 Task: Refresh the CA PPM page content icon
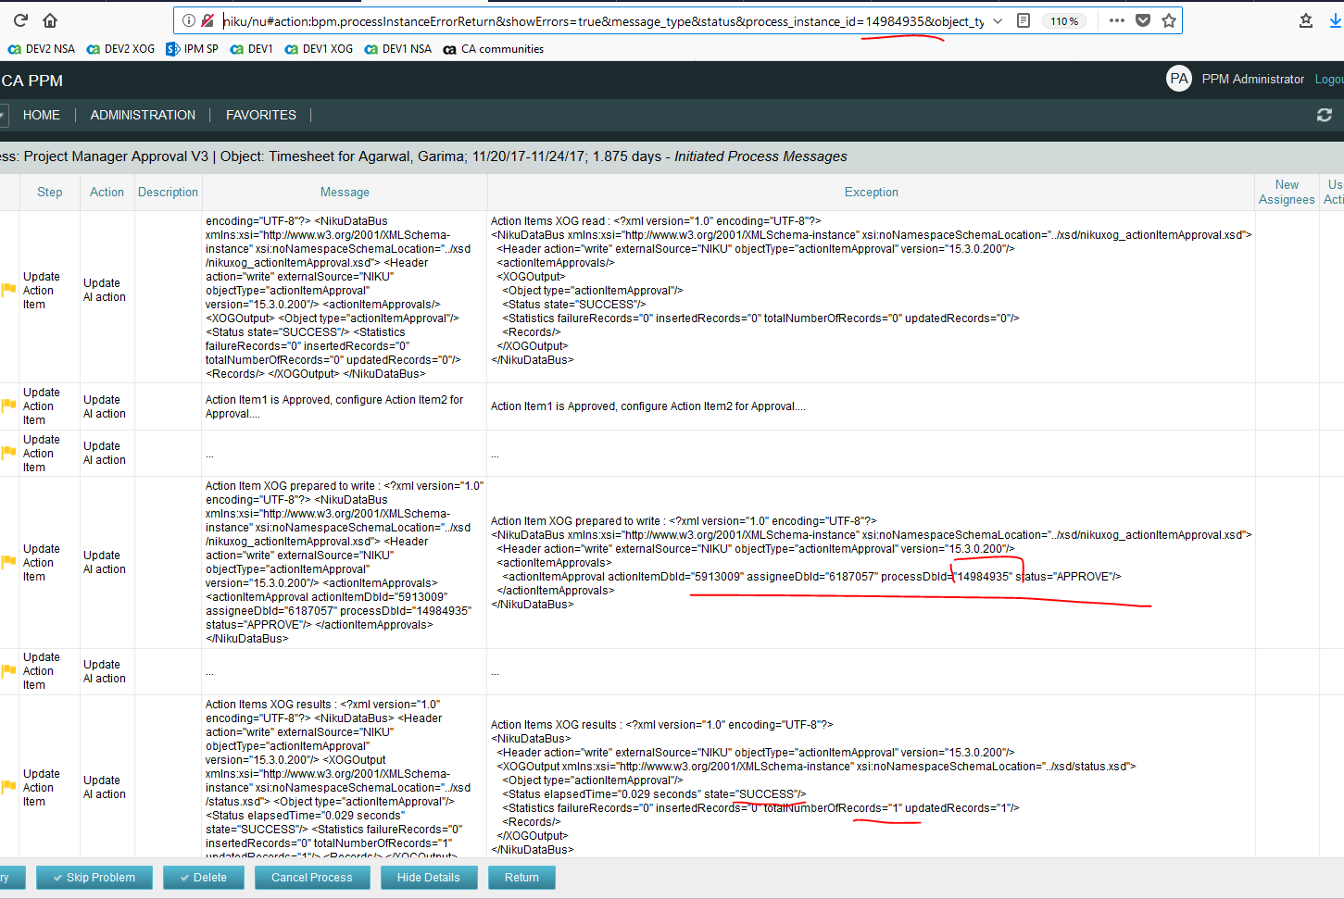pyautogui.click(x=1325, y=115)
